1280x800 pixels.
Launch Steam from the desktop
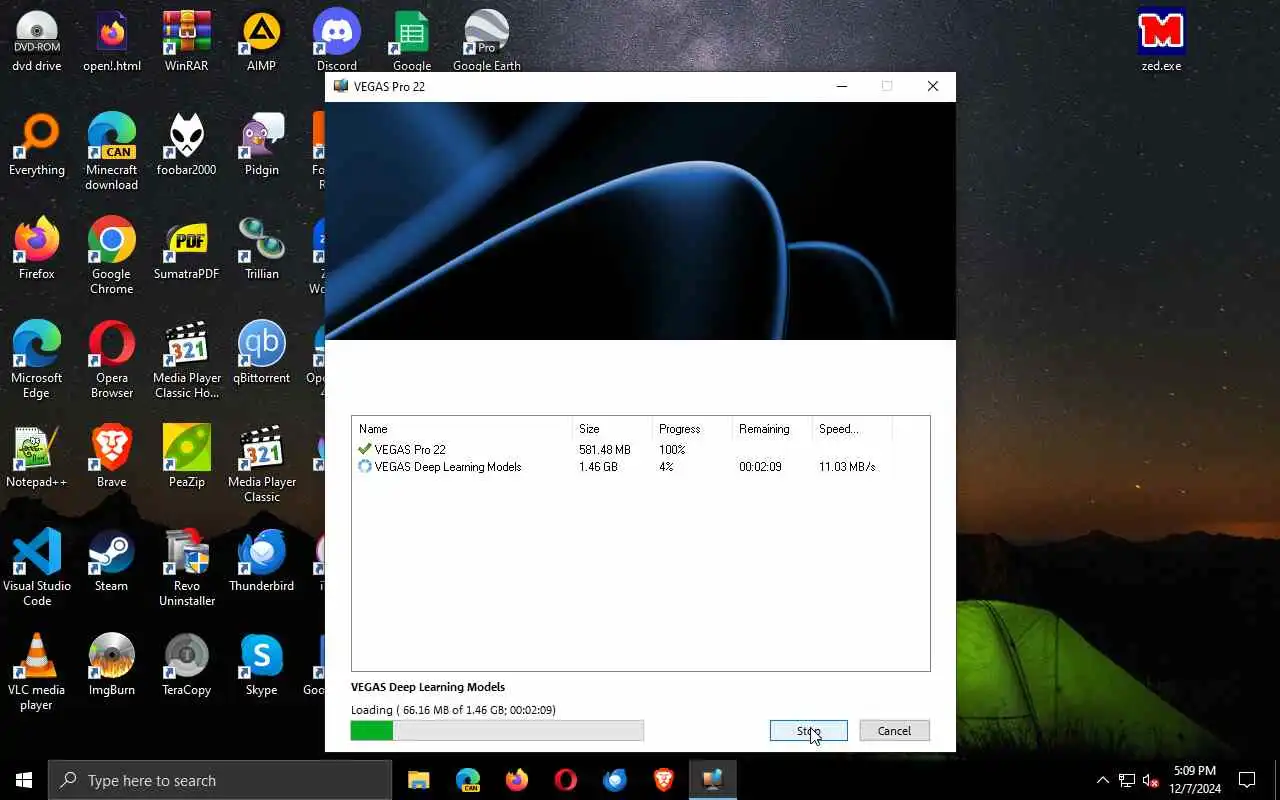pos(112,561)
